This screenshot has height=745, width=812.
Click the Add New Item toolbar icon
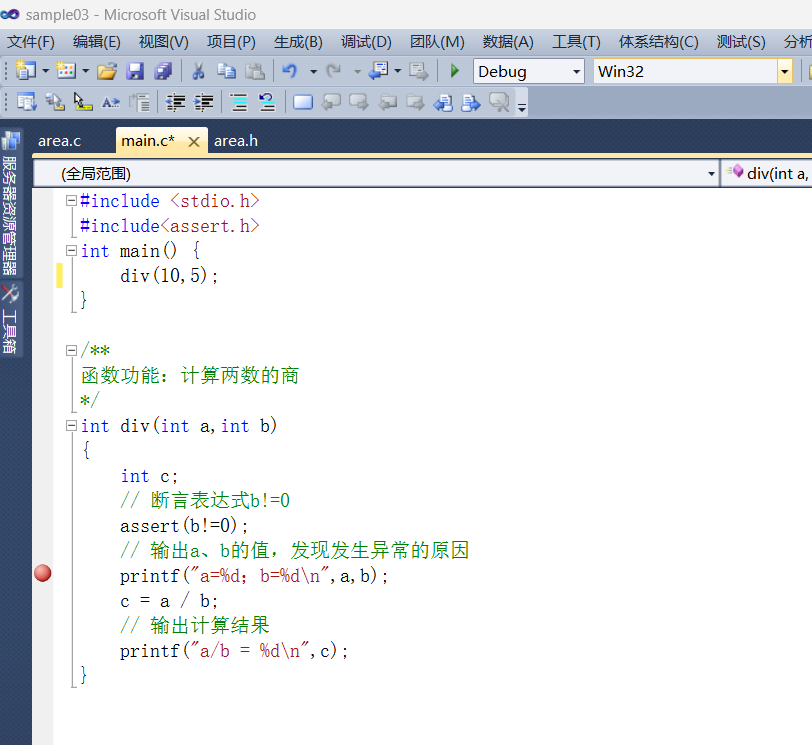pos(66,70)
